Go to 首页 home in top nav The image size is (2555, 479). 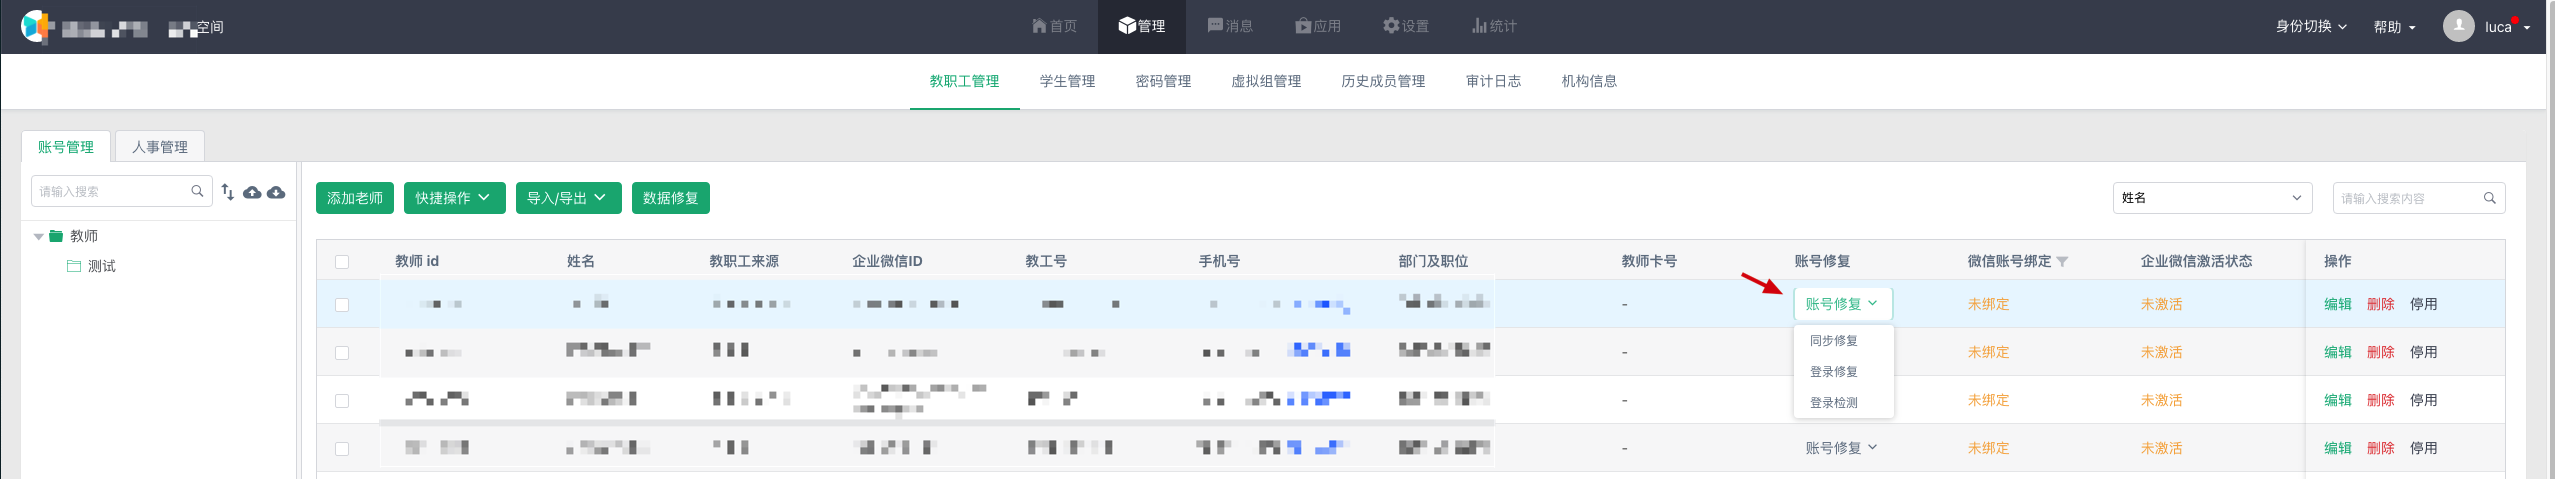[x=1054, y=26]
